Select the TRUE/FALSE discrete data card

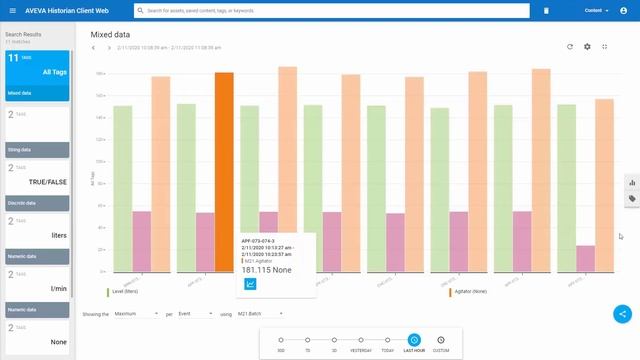[37, 185]
